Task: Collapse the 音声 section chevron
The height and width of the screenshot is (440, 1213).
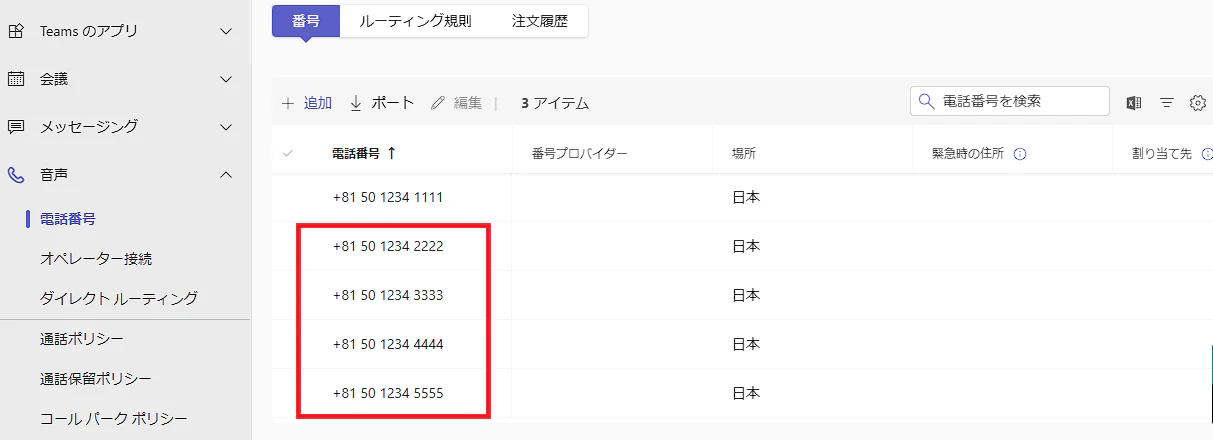Action: [x=226, y=175]
